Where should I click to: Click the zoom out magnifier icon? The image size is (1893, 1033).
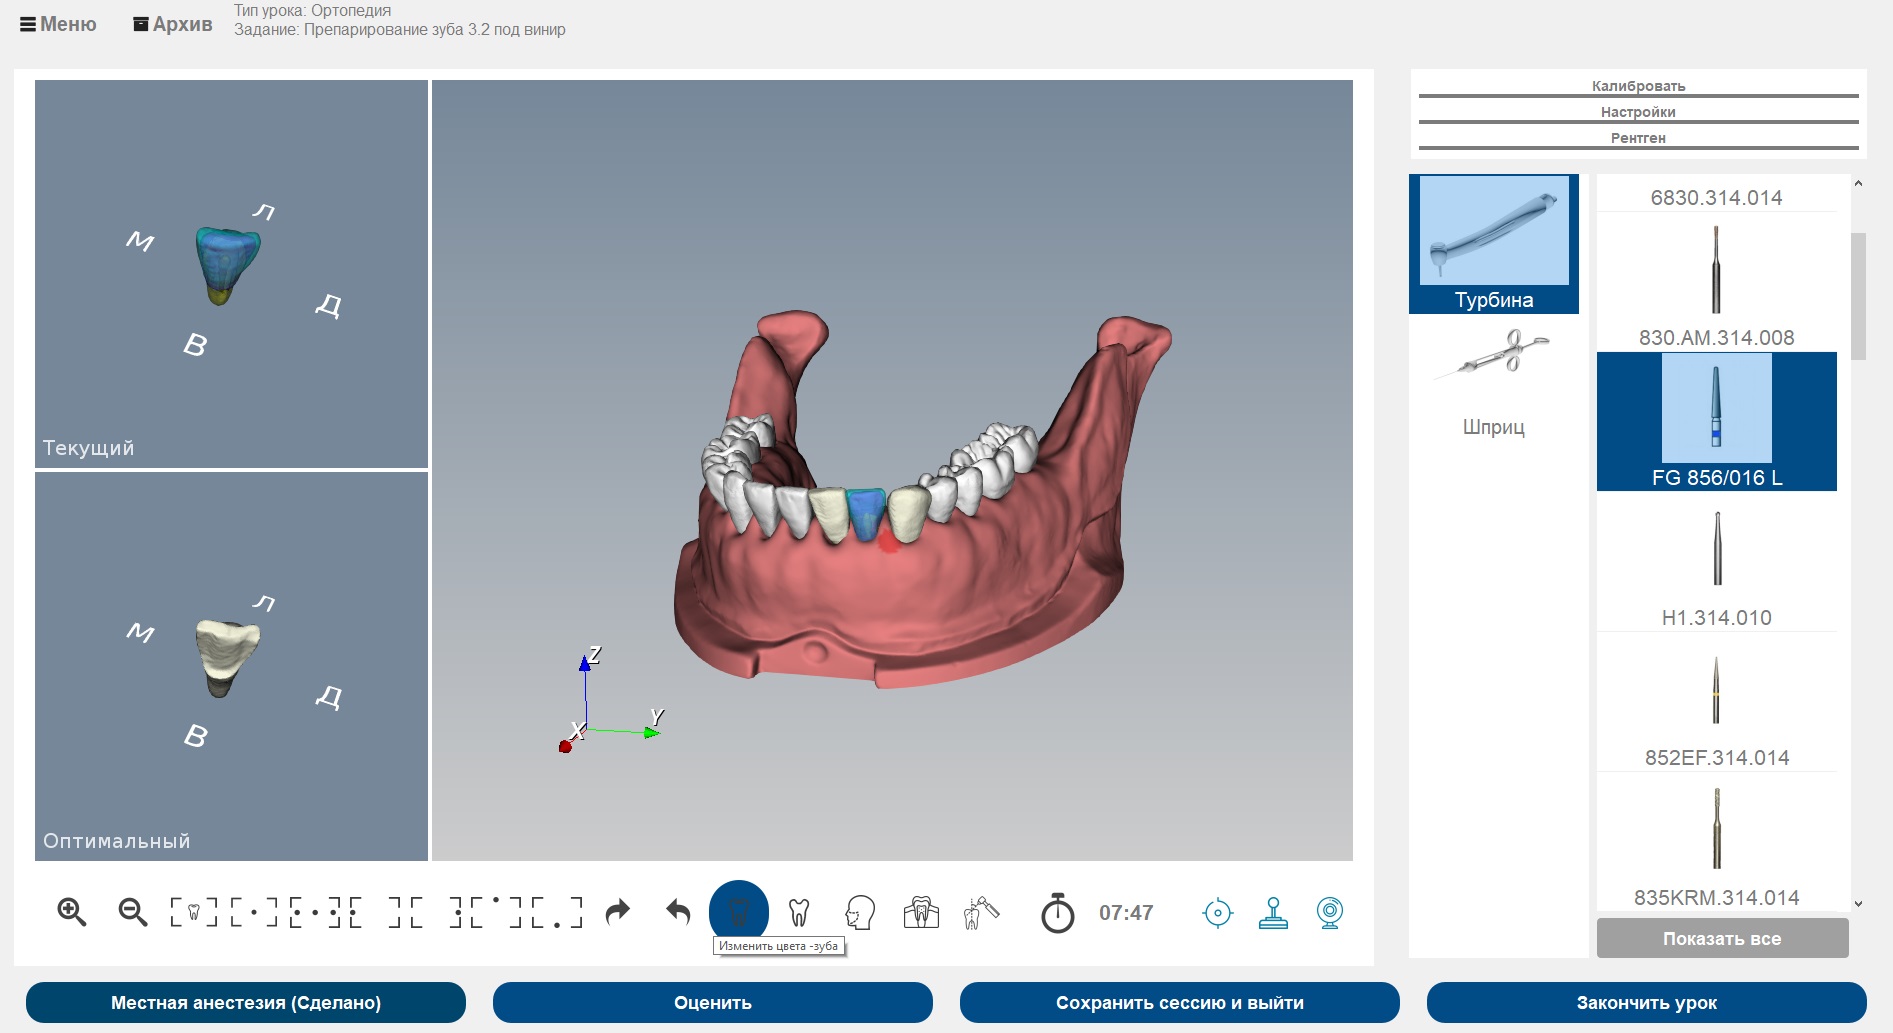(132, 912)
